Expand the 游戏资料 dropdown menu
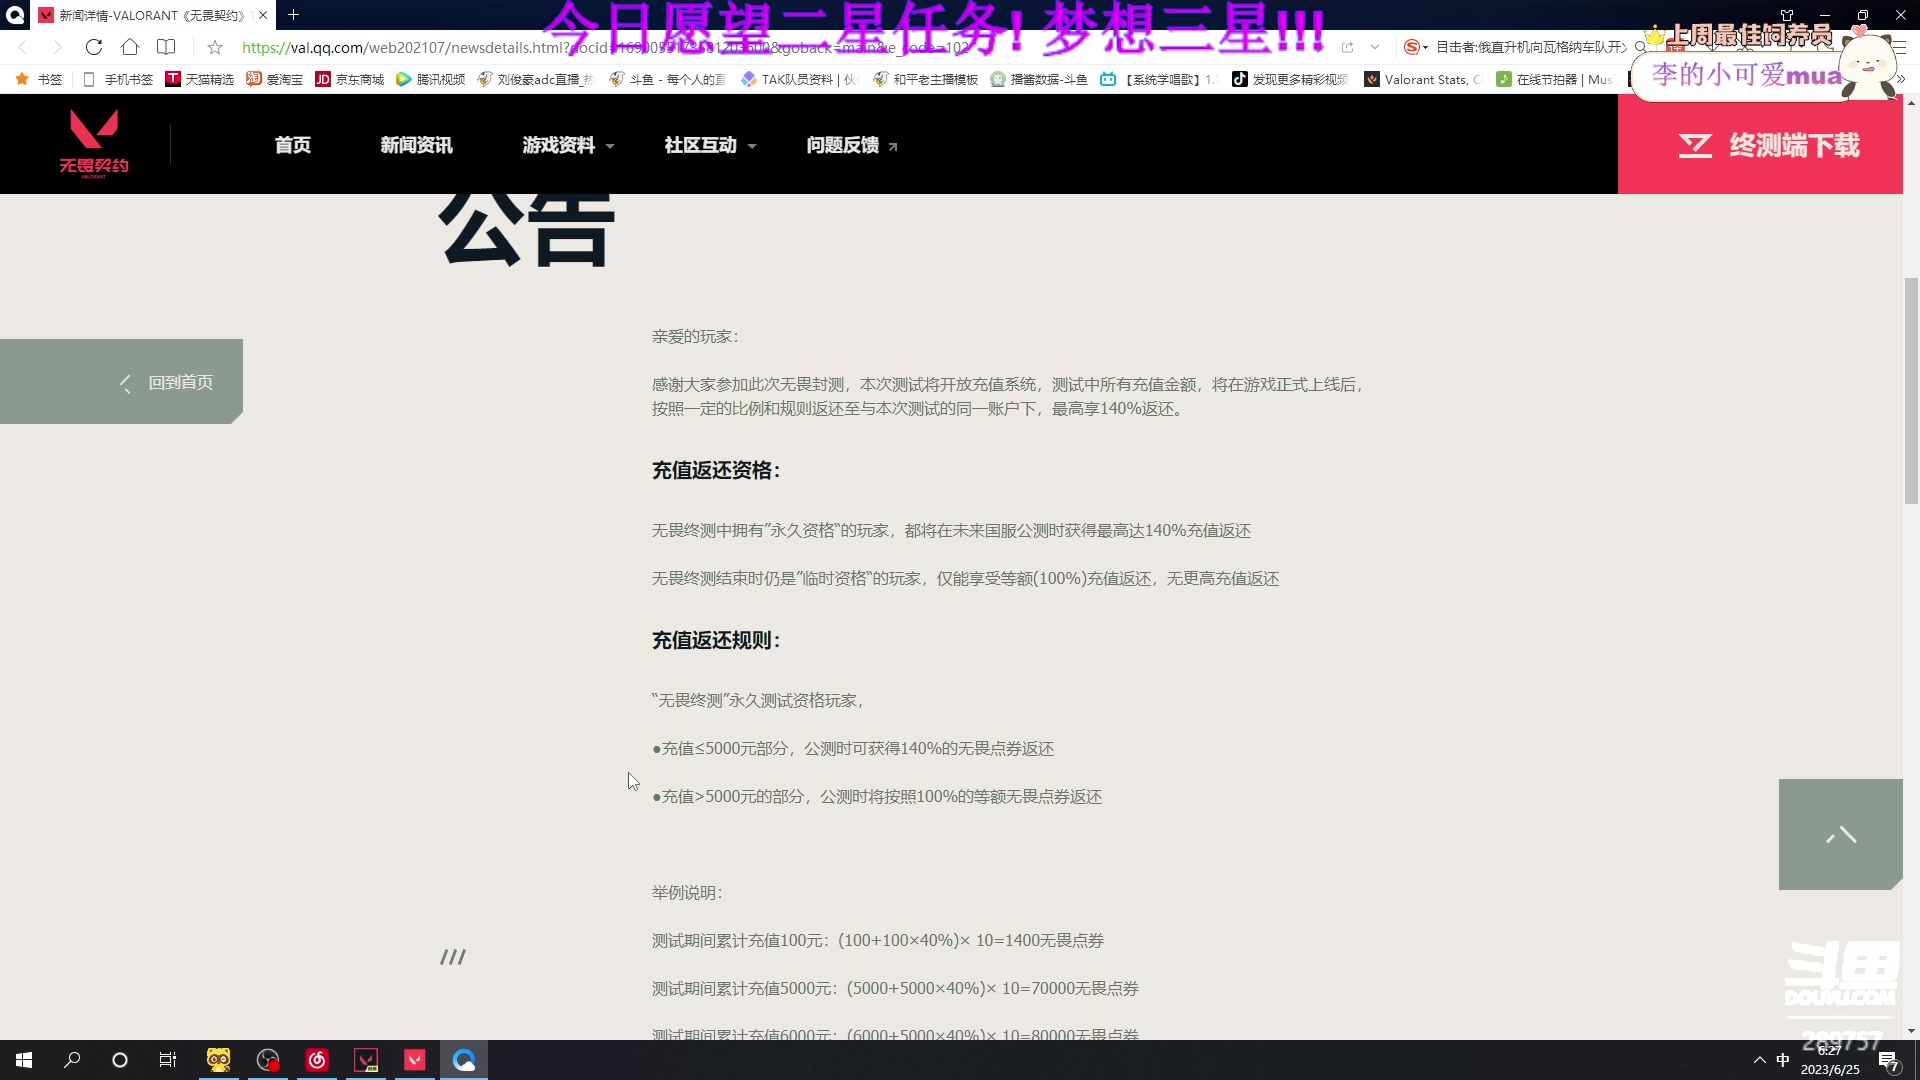Screen dimensions: 1920x1080 pos(566,144)
